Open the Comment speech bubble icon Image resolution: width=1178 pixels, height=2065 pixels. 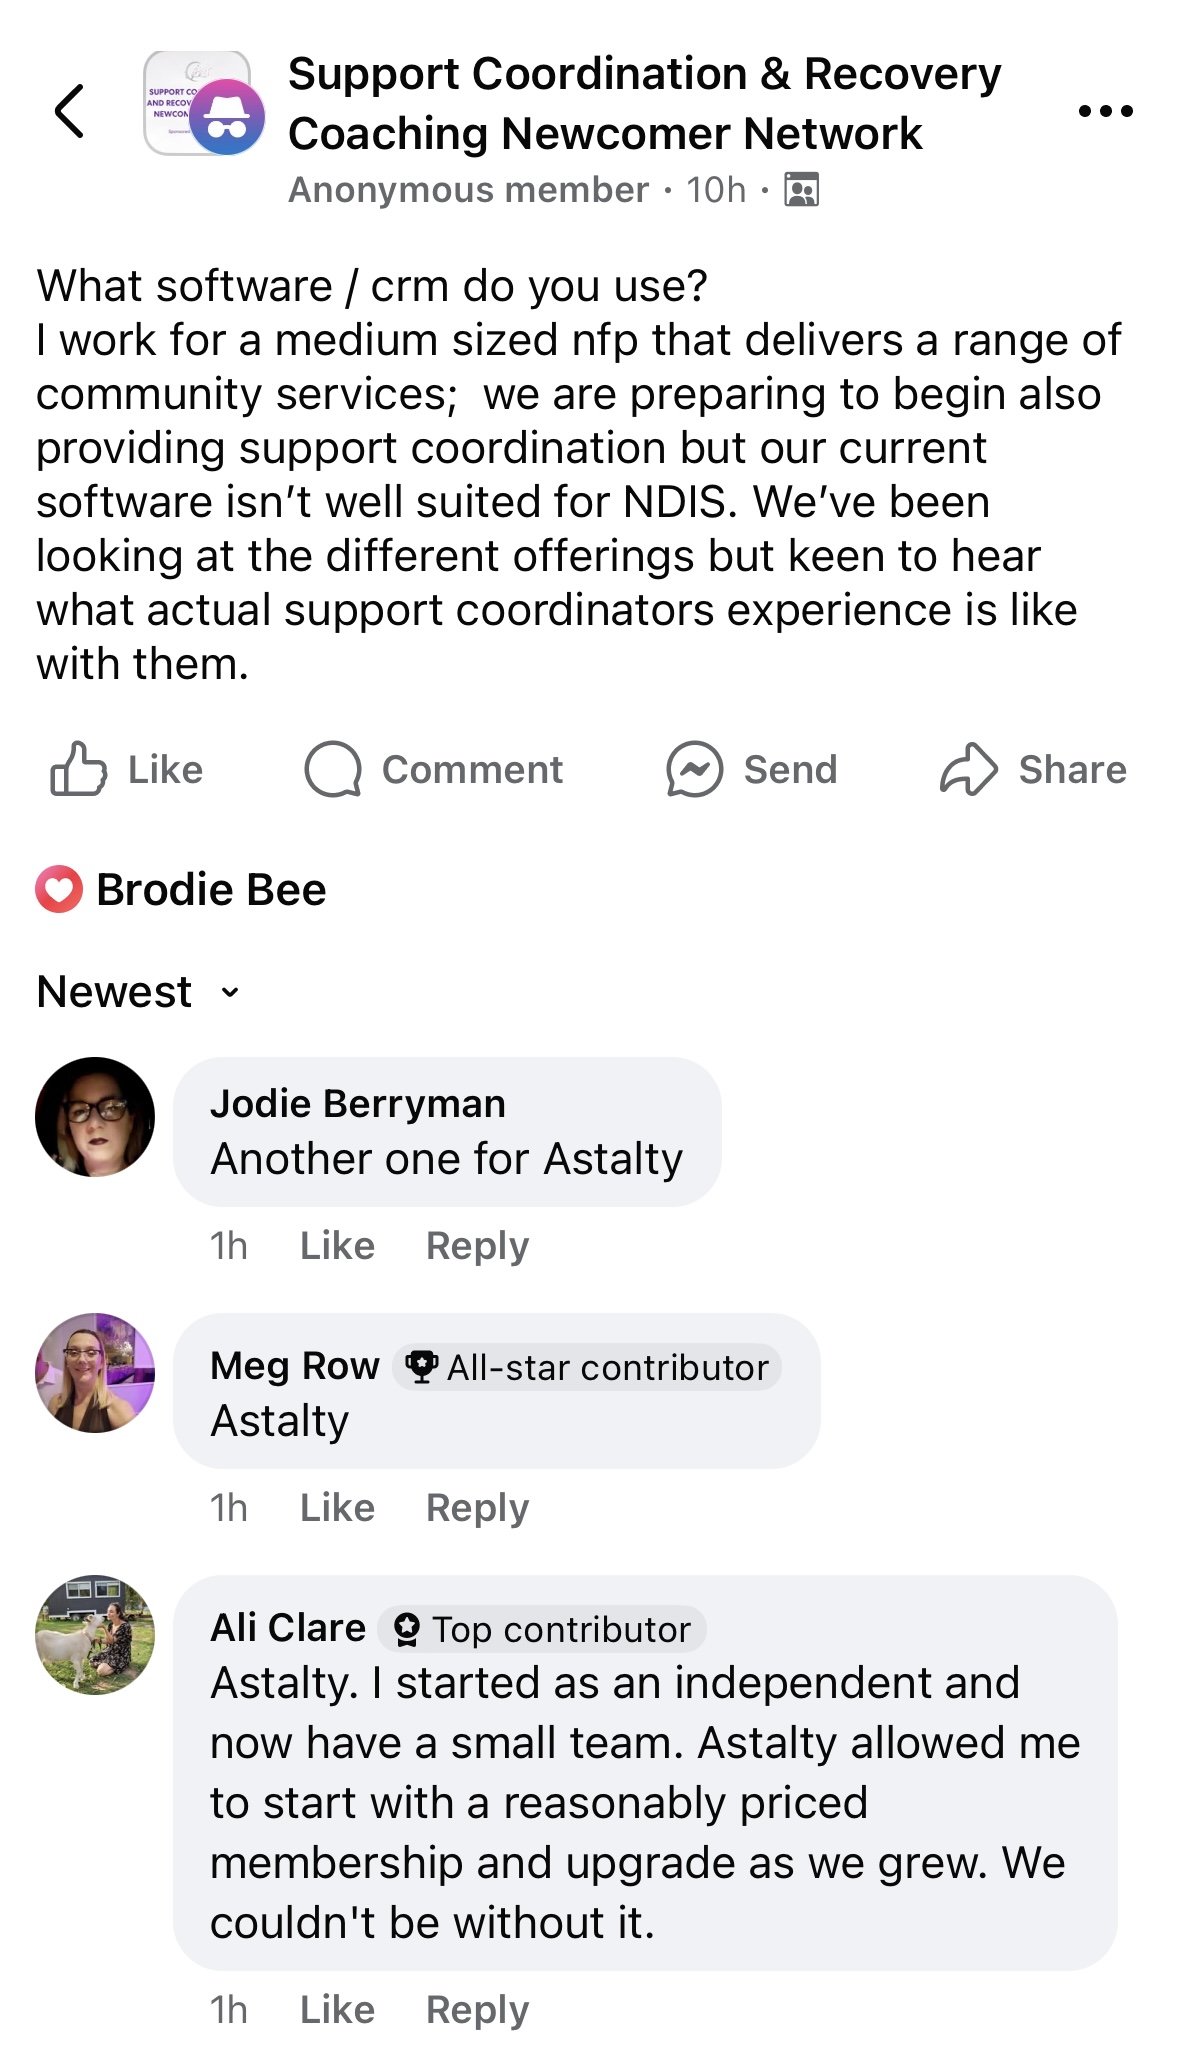(x=334, y=768)
